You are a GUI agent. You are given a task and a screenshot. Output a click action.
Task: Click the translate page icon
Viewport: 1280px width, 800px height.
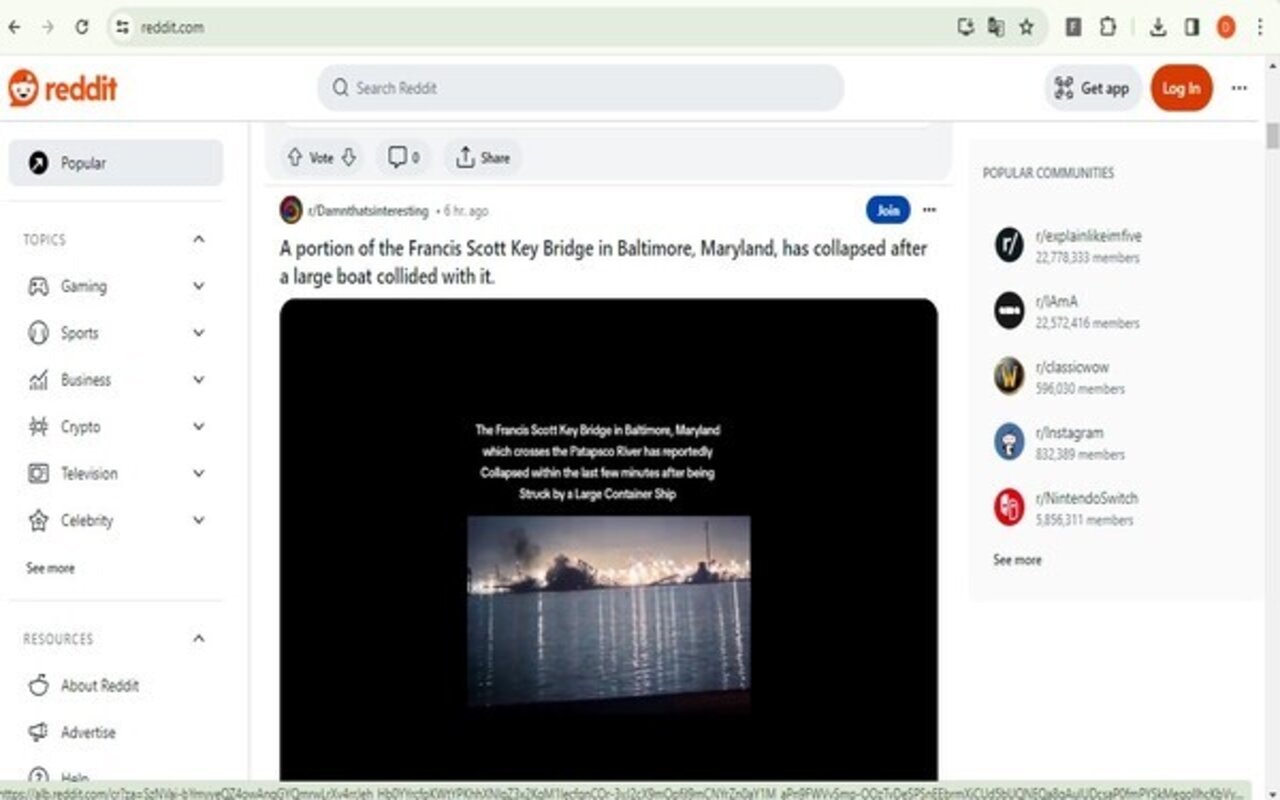point(996,28)
